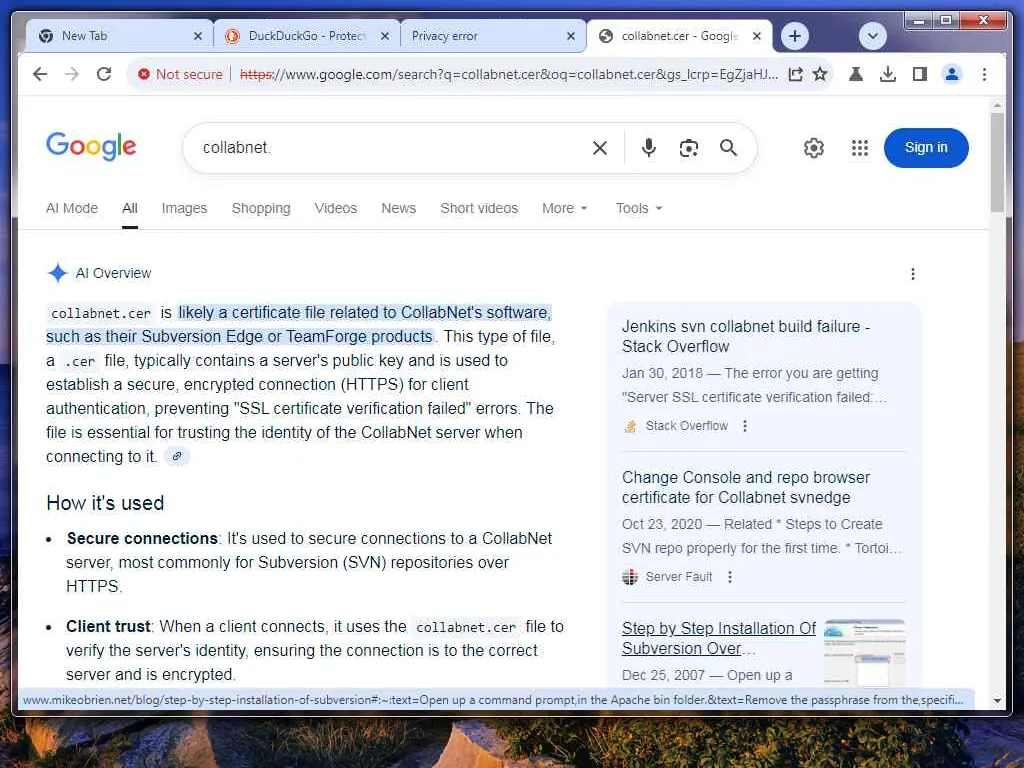The width and height of the screenshot is (1024, 768).
Task: Select the Shopping search tab
Action: tap(261, 208)
